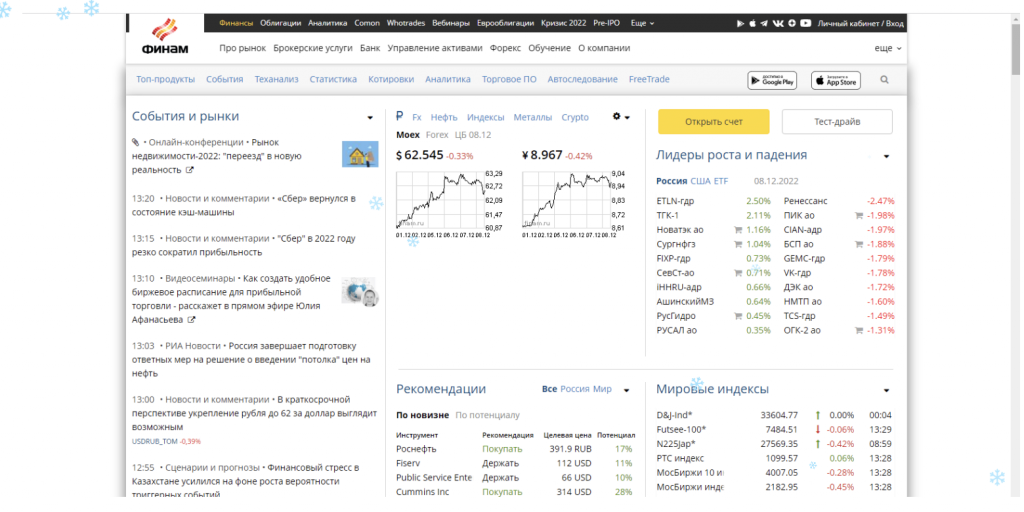The width and height of the screenshot is (1024, 512).
Task: Click the search magnifier icon
Action: point(884,80)
